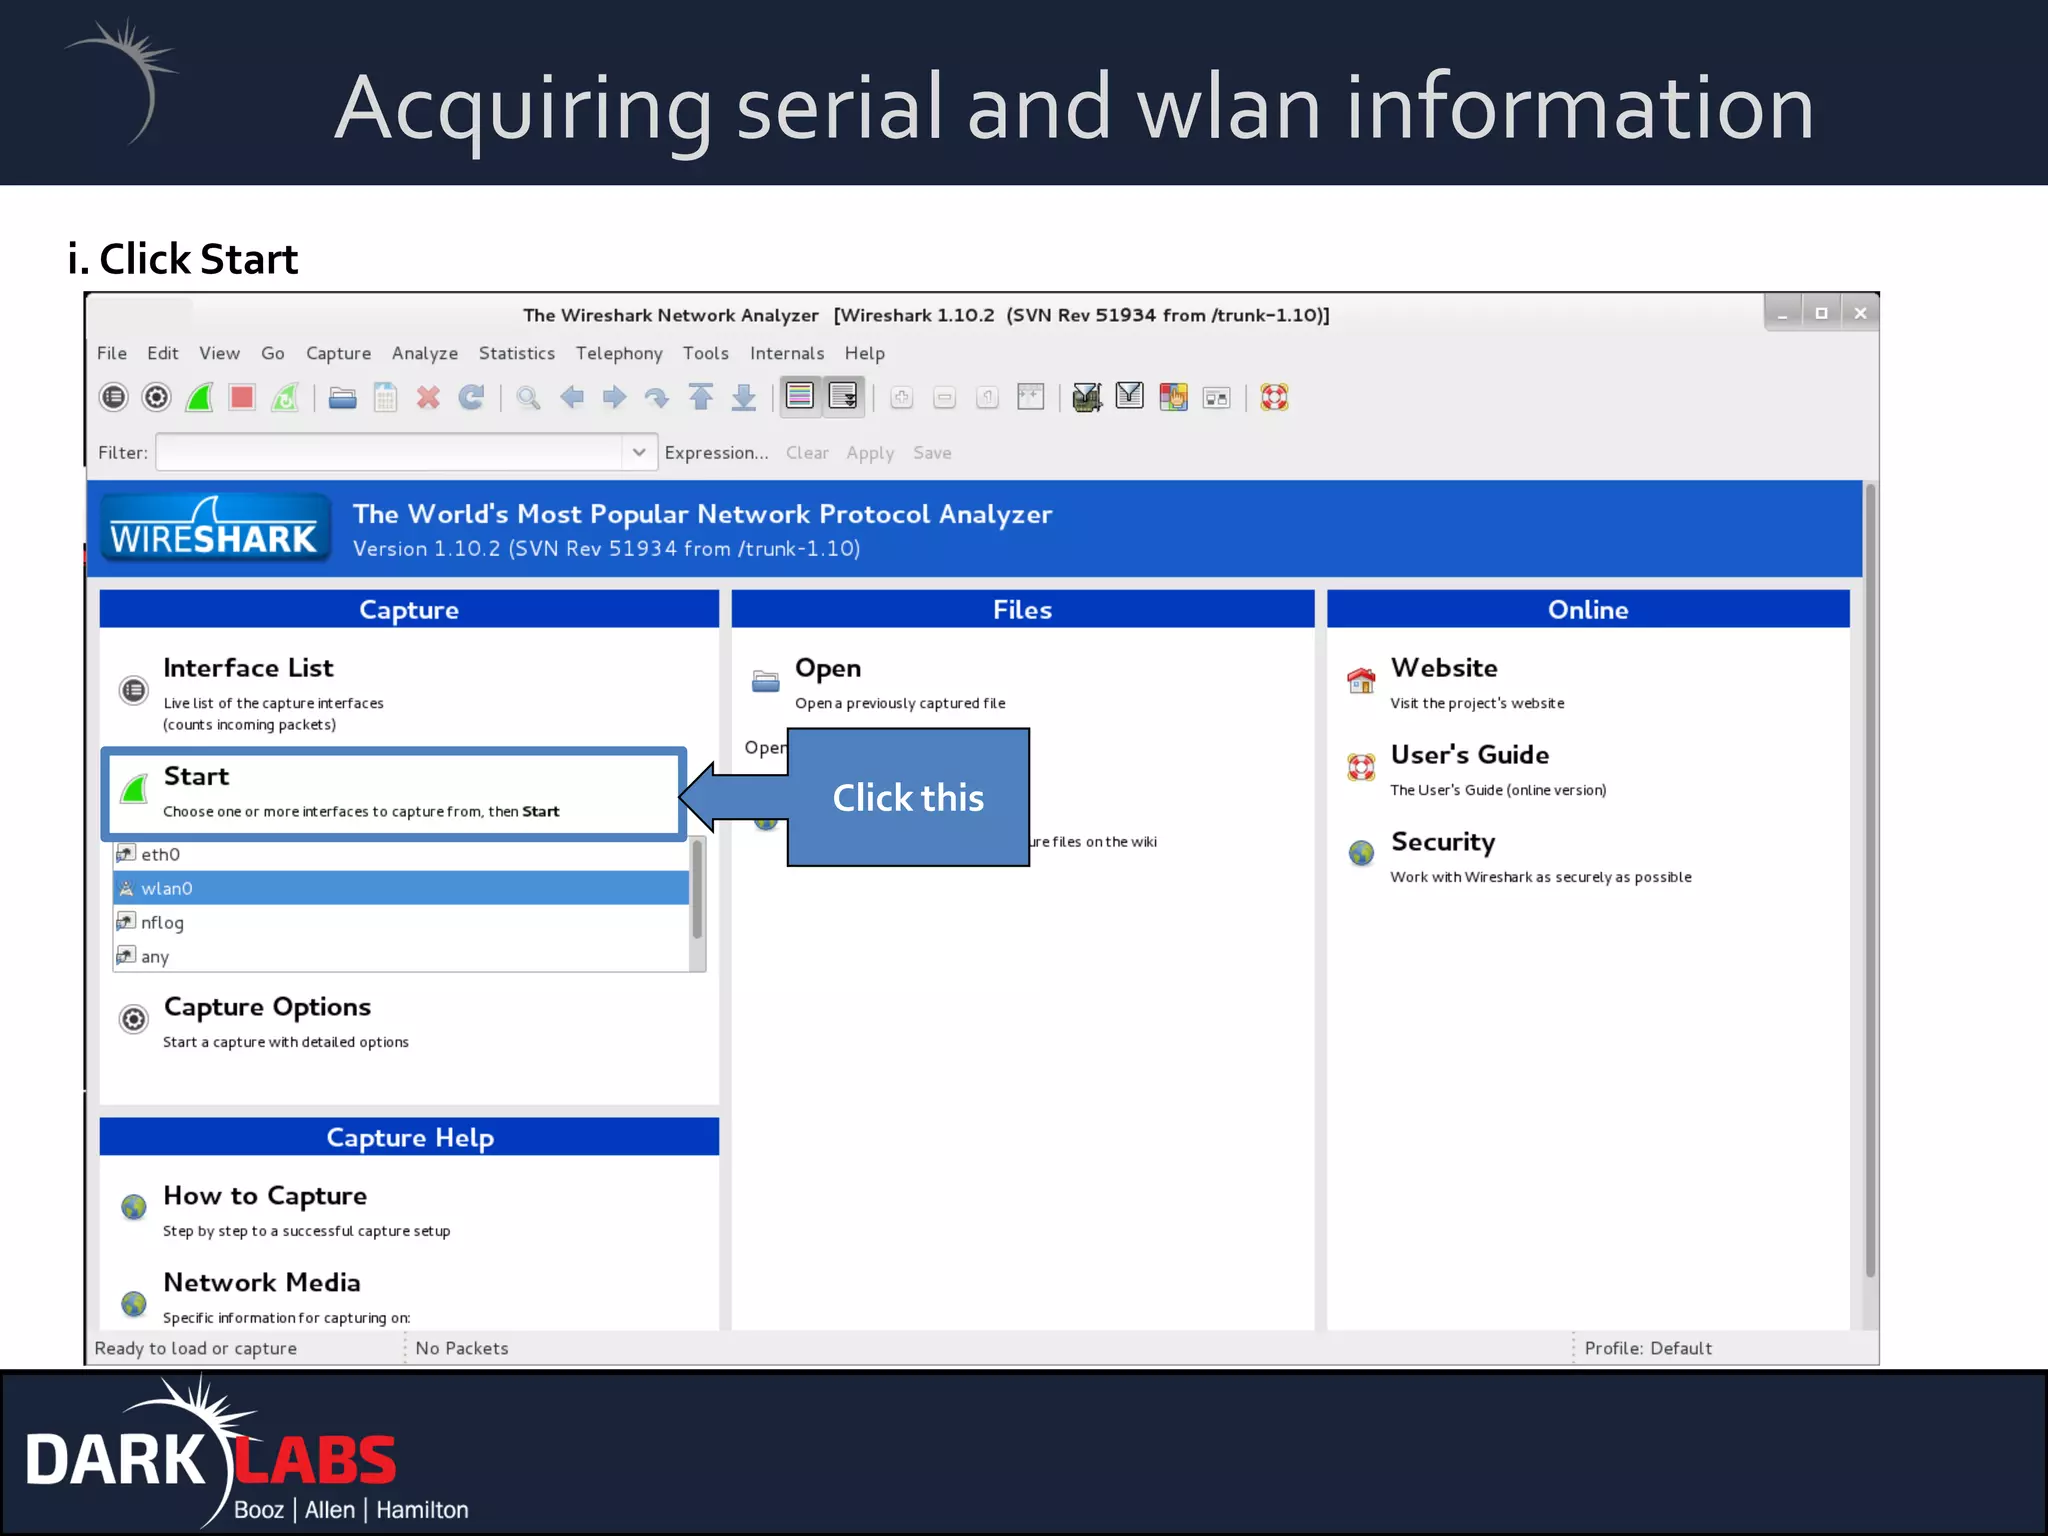
Task: Click the zoom out toolbar icon
Action: coord(944,397)
